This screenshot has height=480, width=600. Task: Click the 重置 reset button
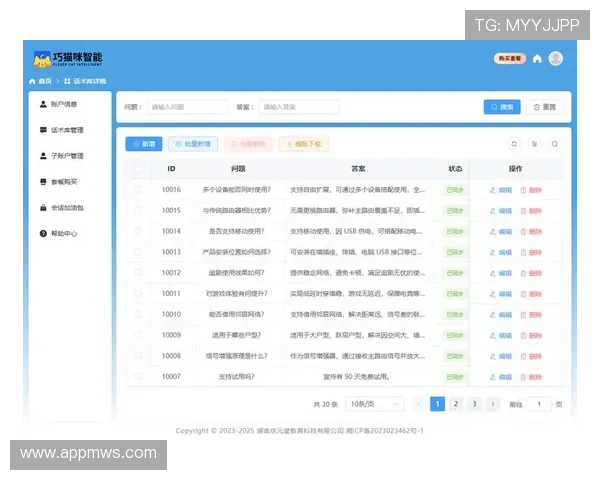coord(545,107)
